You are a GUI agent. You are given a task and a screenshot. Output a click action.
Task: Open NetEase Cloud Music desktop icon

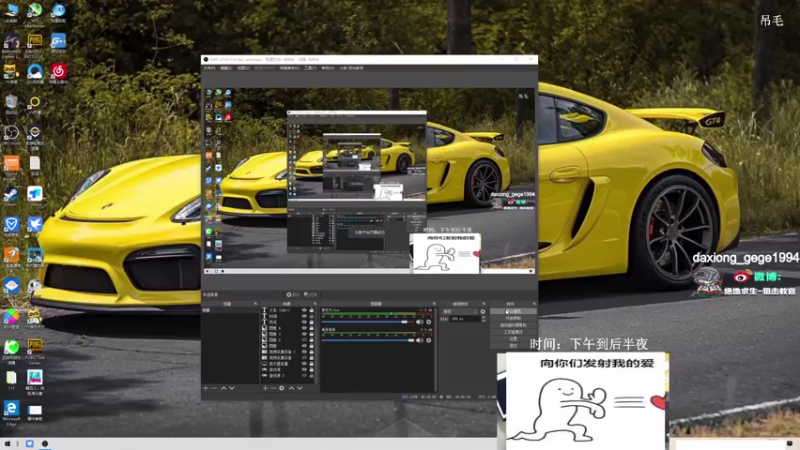click(x=58, y=74)
